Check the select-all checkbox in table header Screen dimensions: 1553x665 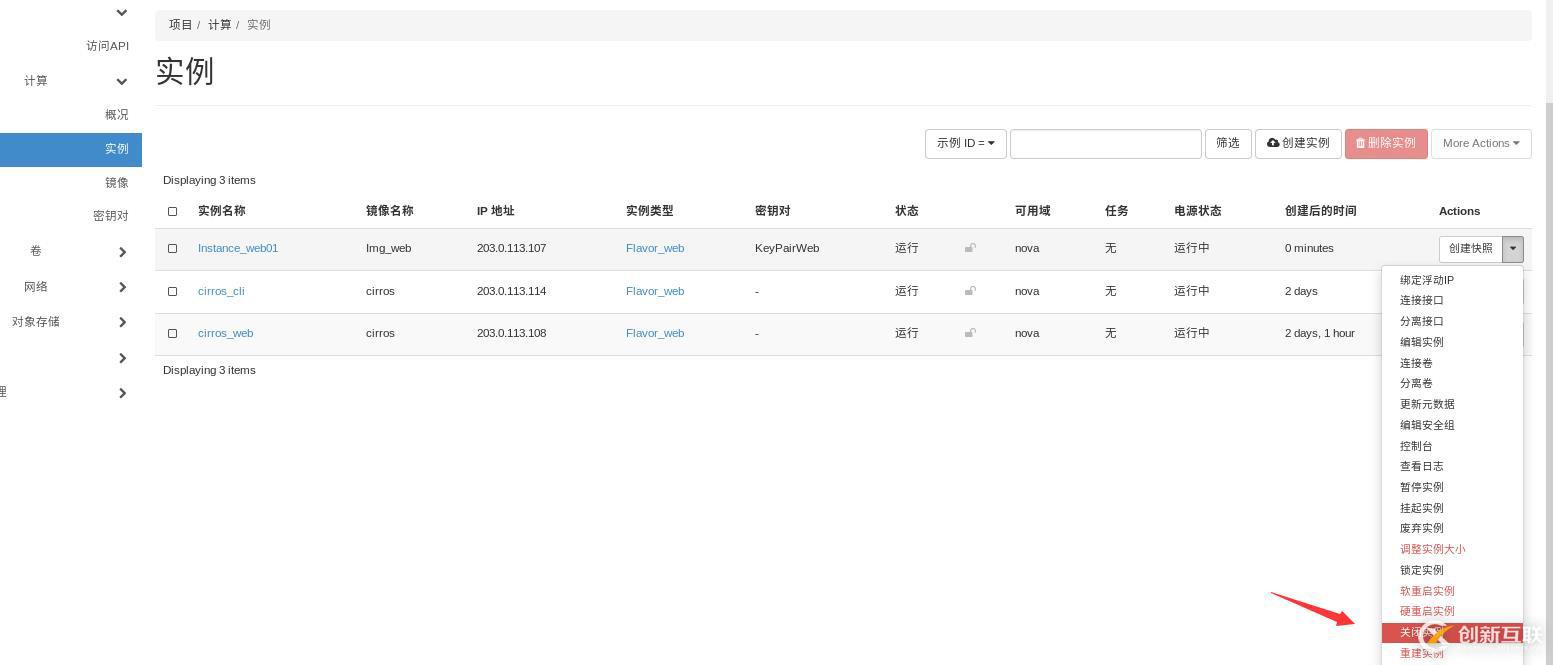point(172,211)
